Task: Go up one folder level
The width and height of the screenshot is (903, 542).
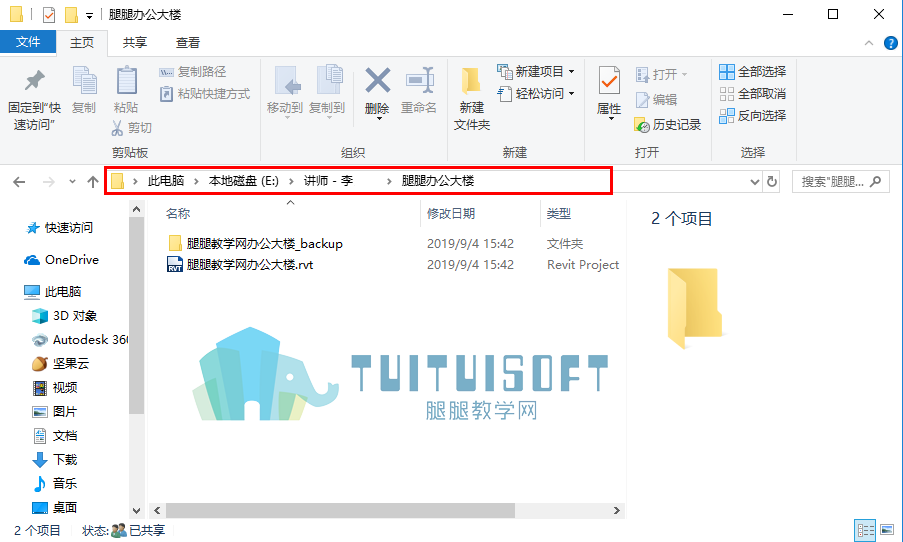Action: pyautogui.click(x=93, y=182)
